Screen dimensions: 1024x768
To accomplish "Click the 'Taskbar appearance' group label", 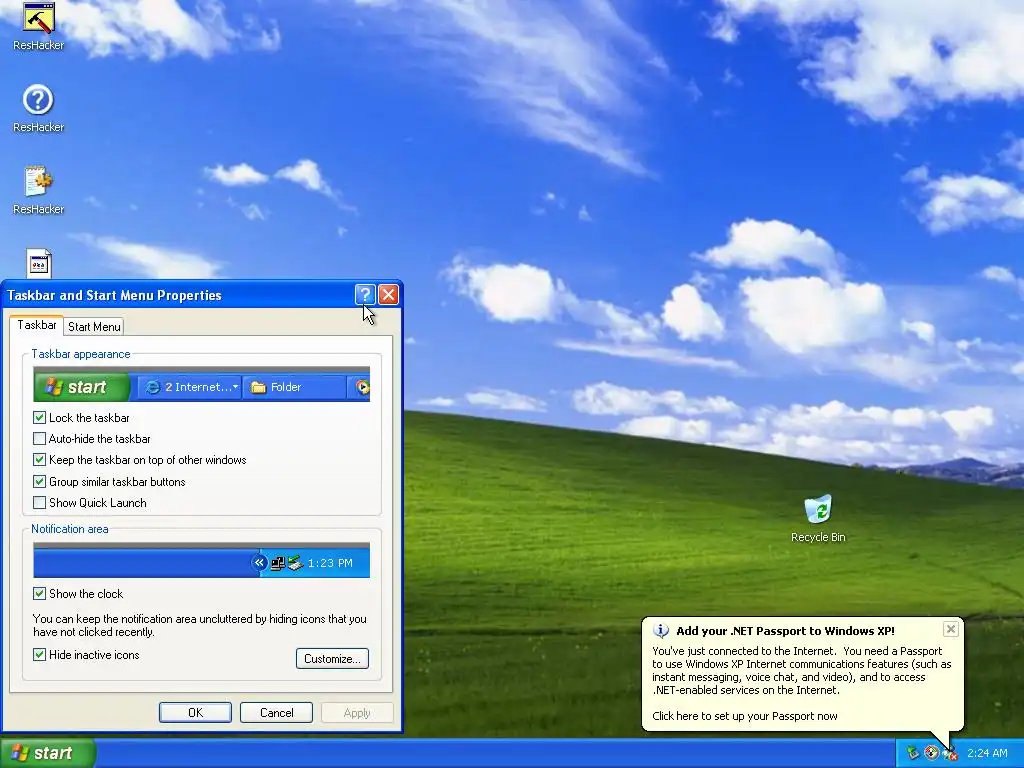I will tap(81, 354).
